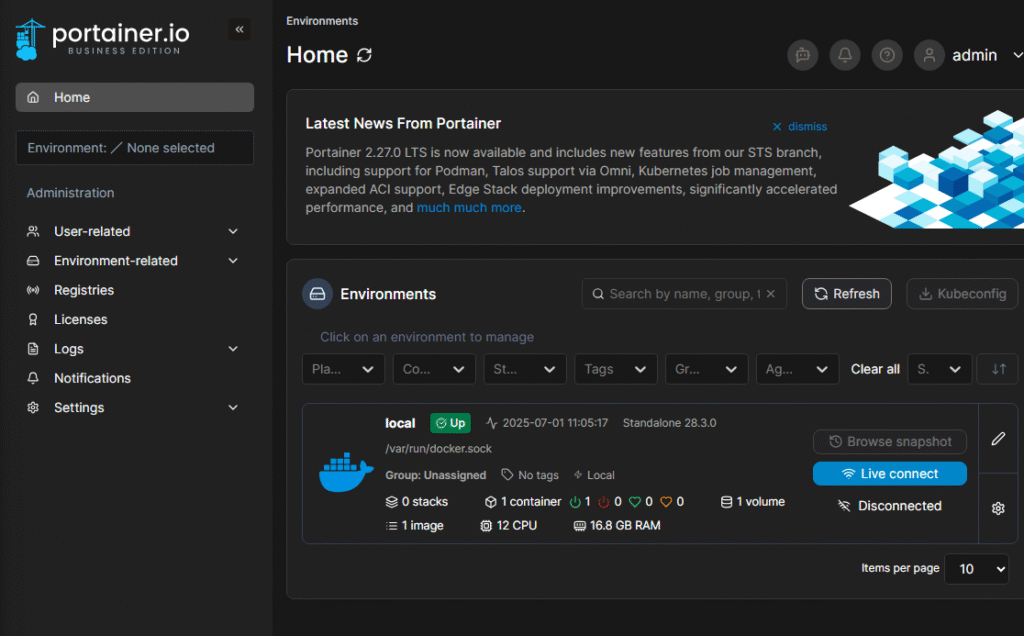
Task: Click the Refresh button
Action: pyautogui.click(x=846, y=294)
